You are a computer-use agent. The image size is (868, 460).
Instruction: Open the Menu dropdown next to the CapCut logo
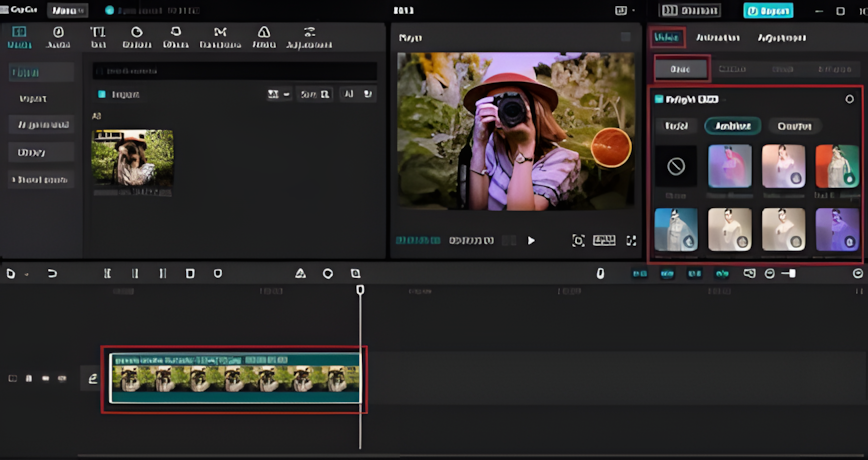point(68,10)
